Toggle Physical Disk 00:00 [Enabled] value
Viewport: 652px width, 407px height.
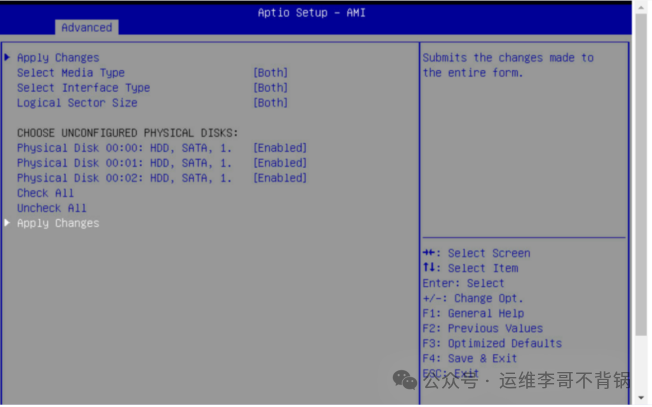(x=280, y=148)
